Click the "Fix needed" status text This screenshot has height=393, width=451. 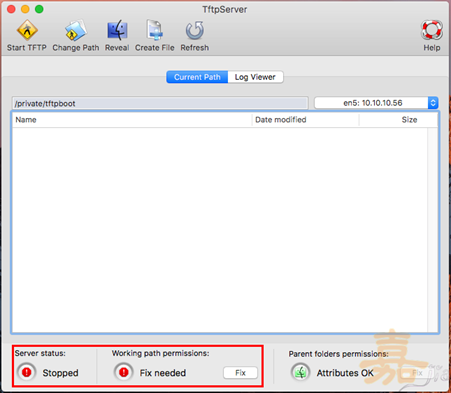tap(163, 373)
